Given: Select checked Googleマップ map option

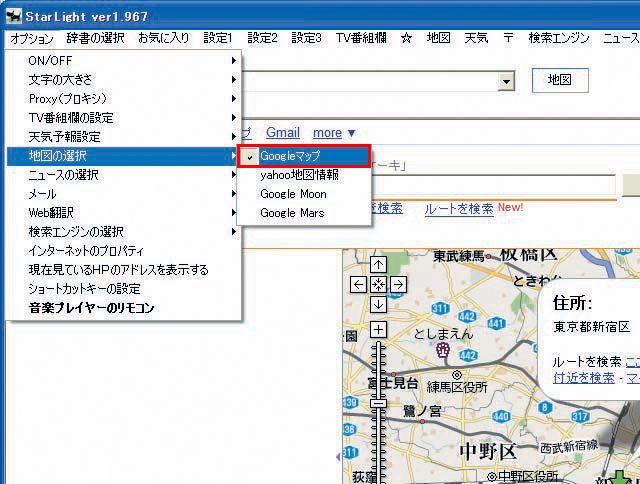Looking at the screenshot, I should pos(304,156).
